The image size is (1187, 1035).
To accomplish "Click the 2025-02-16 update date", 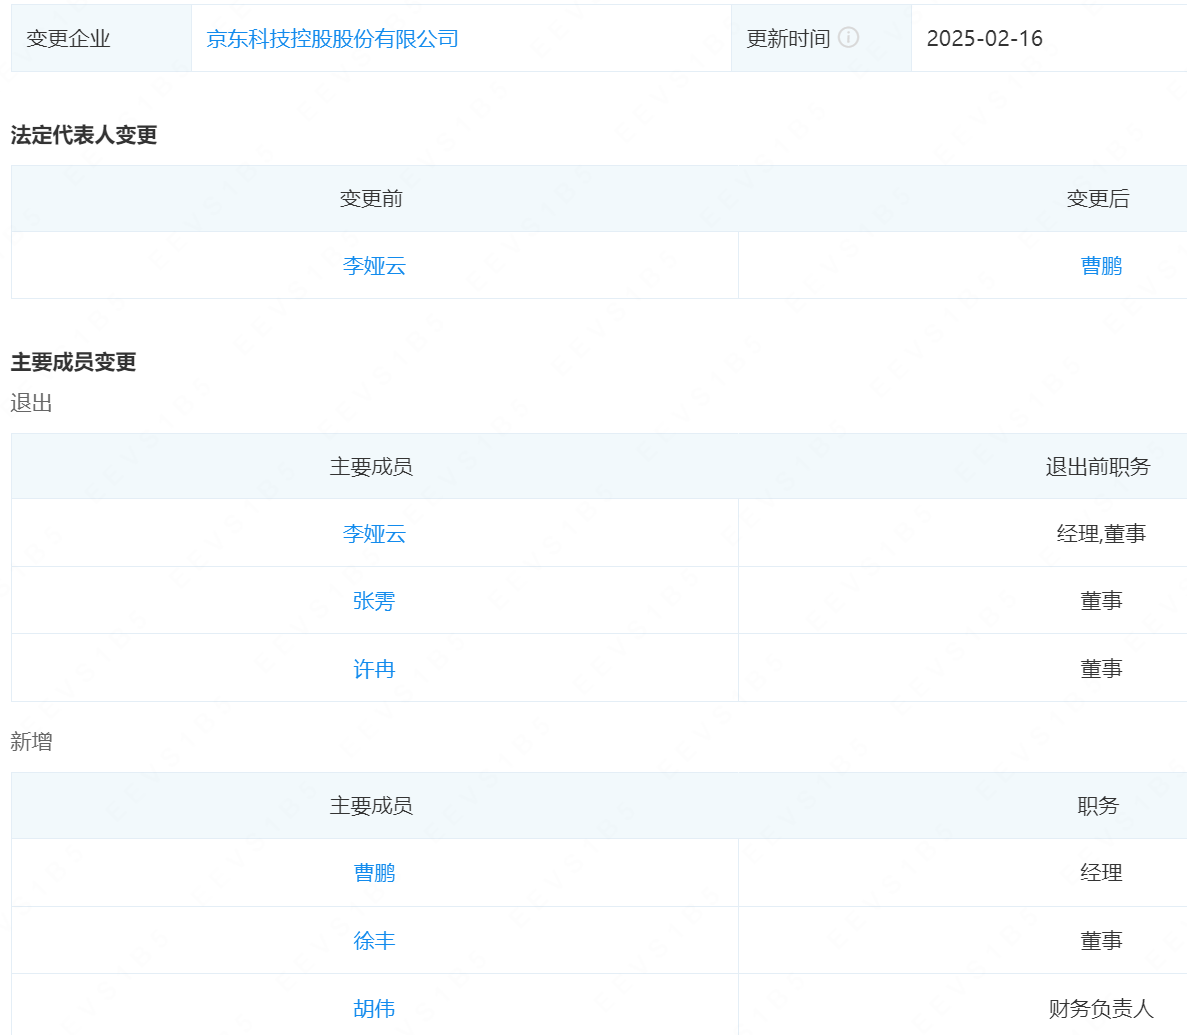I will [984, 39].
